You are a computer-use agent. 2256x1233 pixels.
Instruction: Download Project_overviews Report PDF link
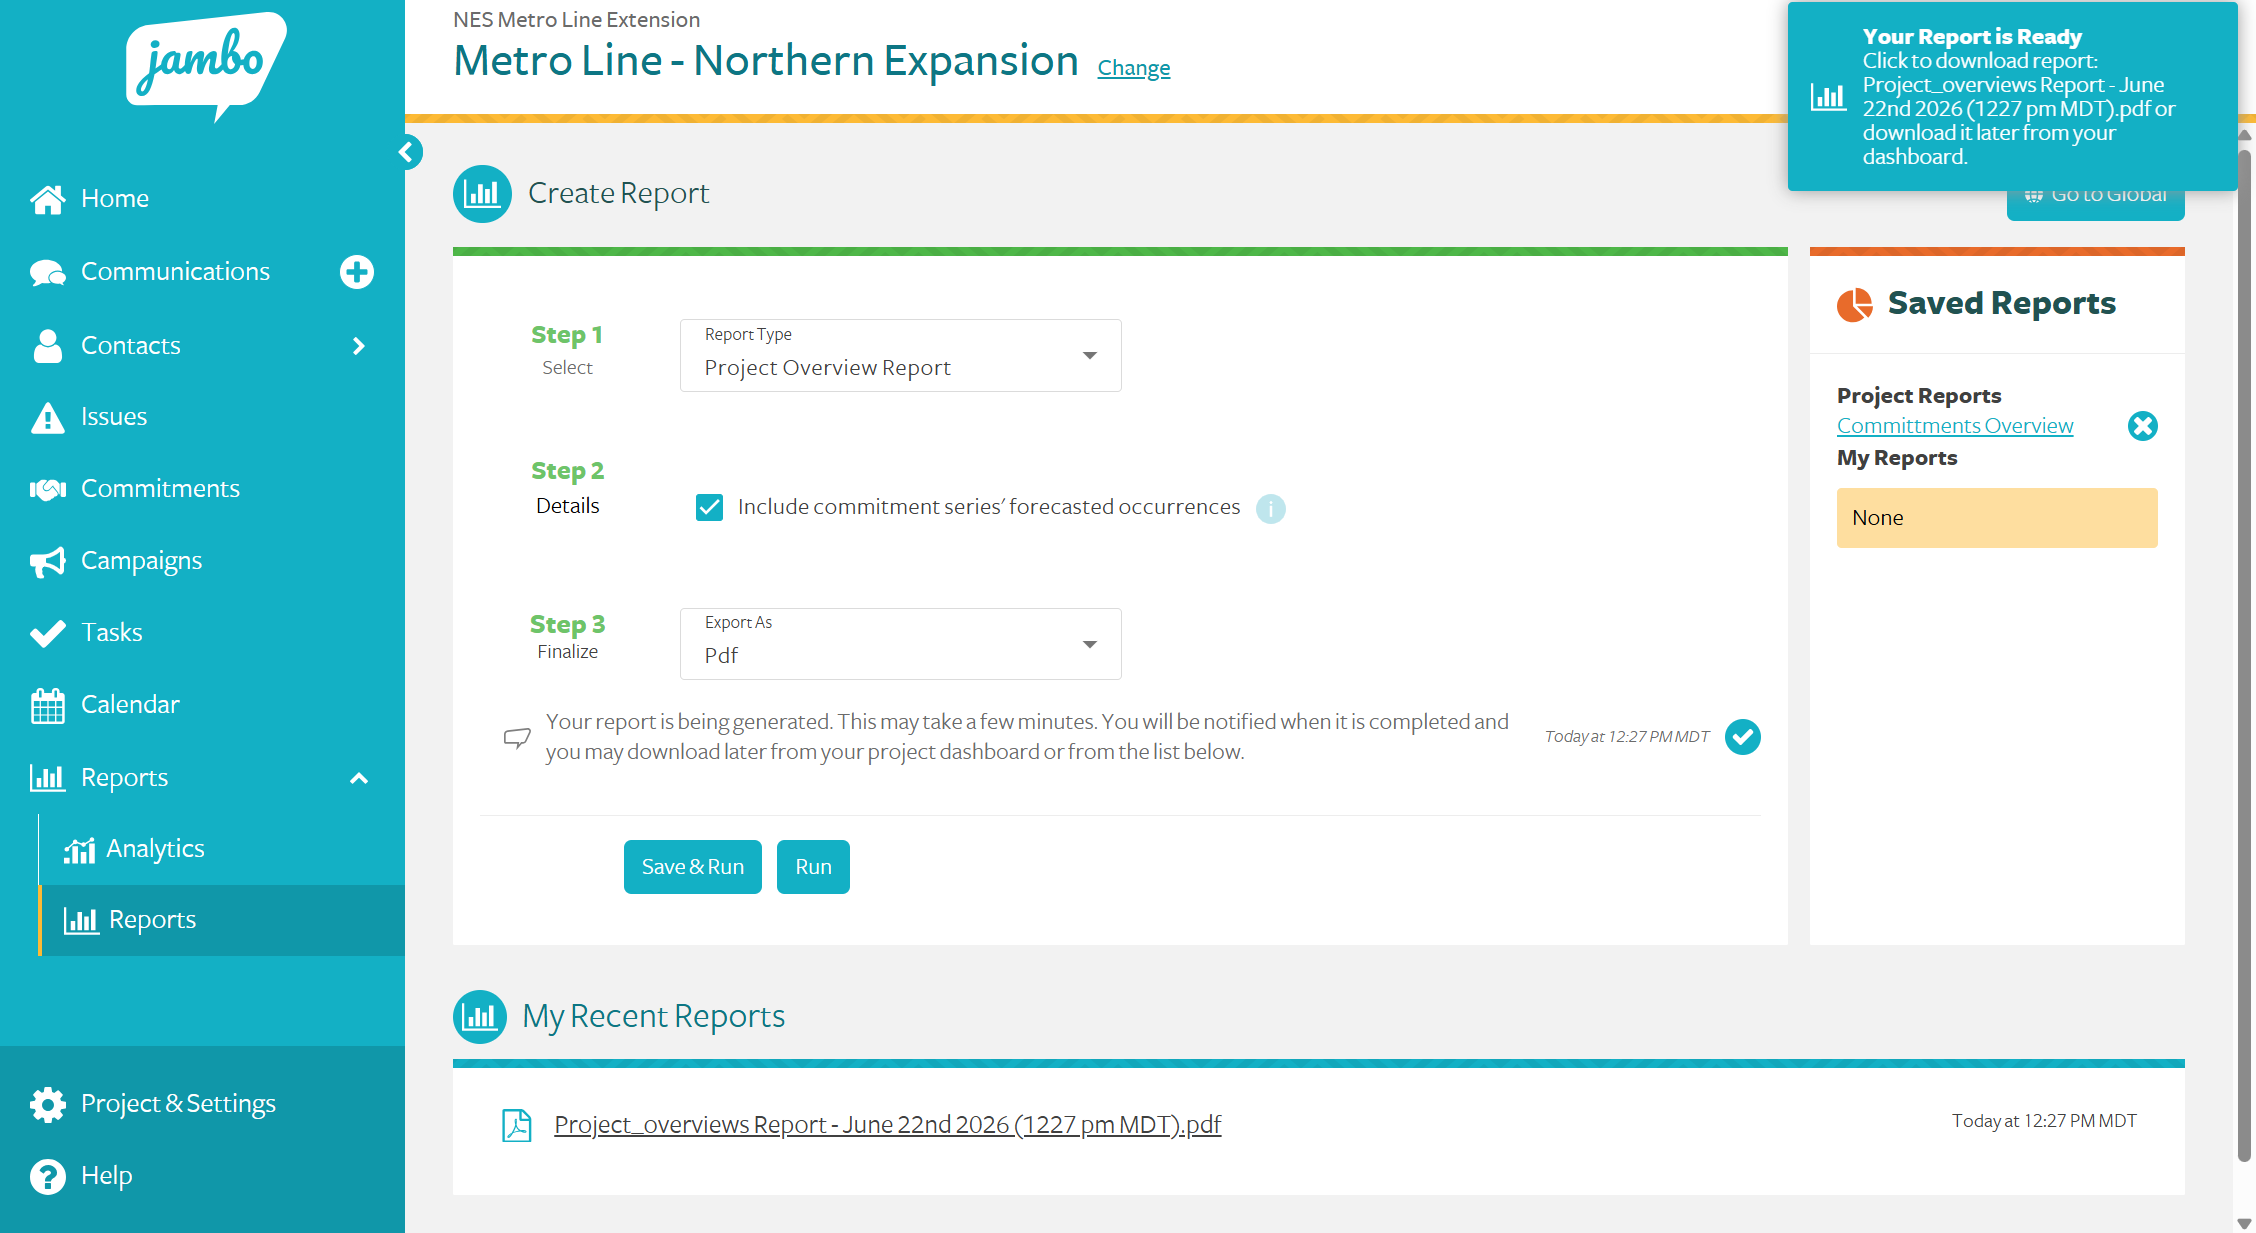click(x=887, y=1125)
